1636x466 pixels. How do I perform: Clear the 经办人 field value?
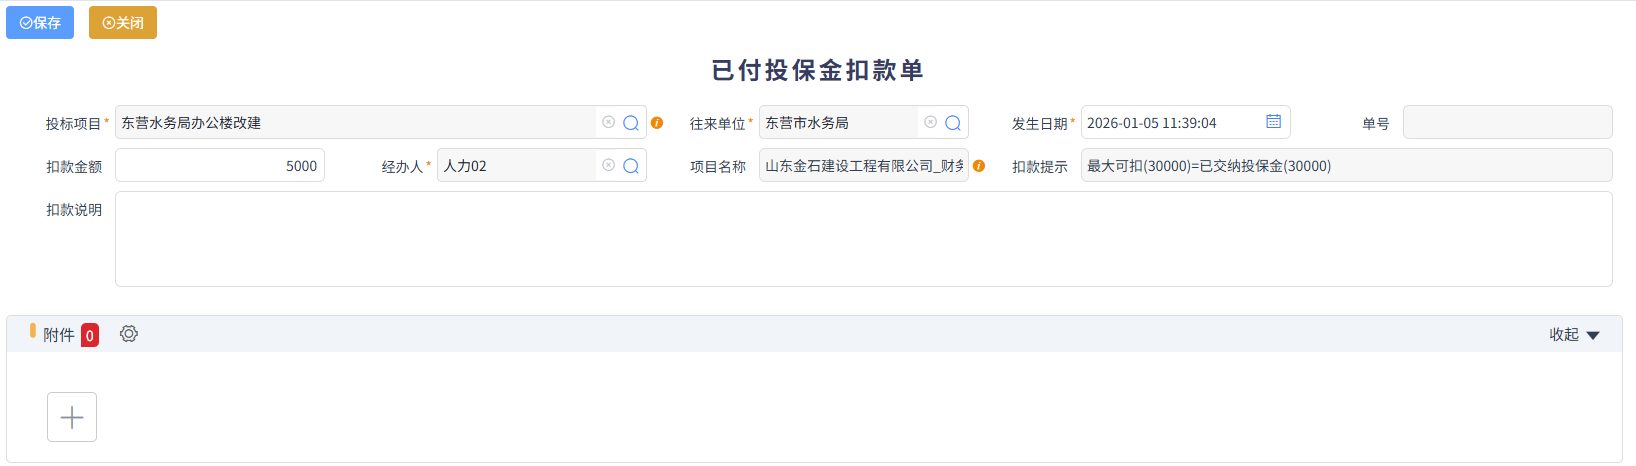[608, 165]
